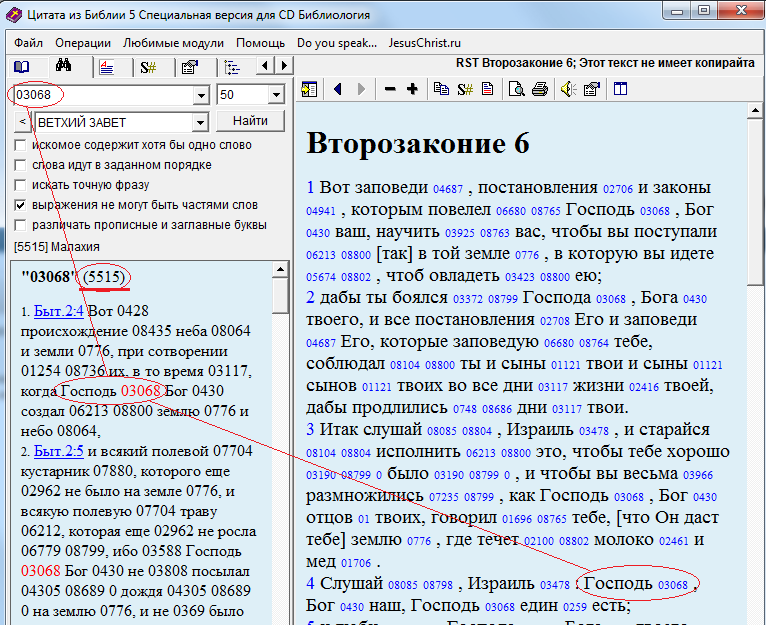Click the search results vertical scrollbar
Screen dimensions: 766x625
point(281,450)
